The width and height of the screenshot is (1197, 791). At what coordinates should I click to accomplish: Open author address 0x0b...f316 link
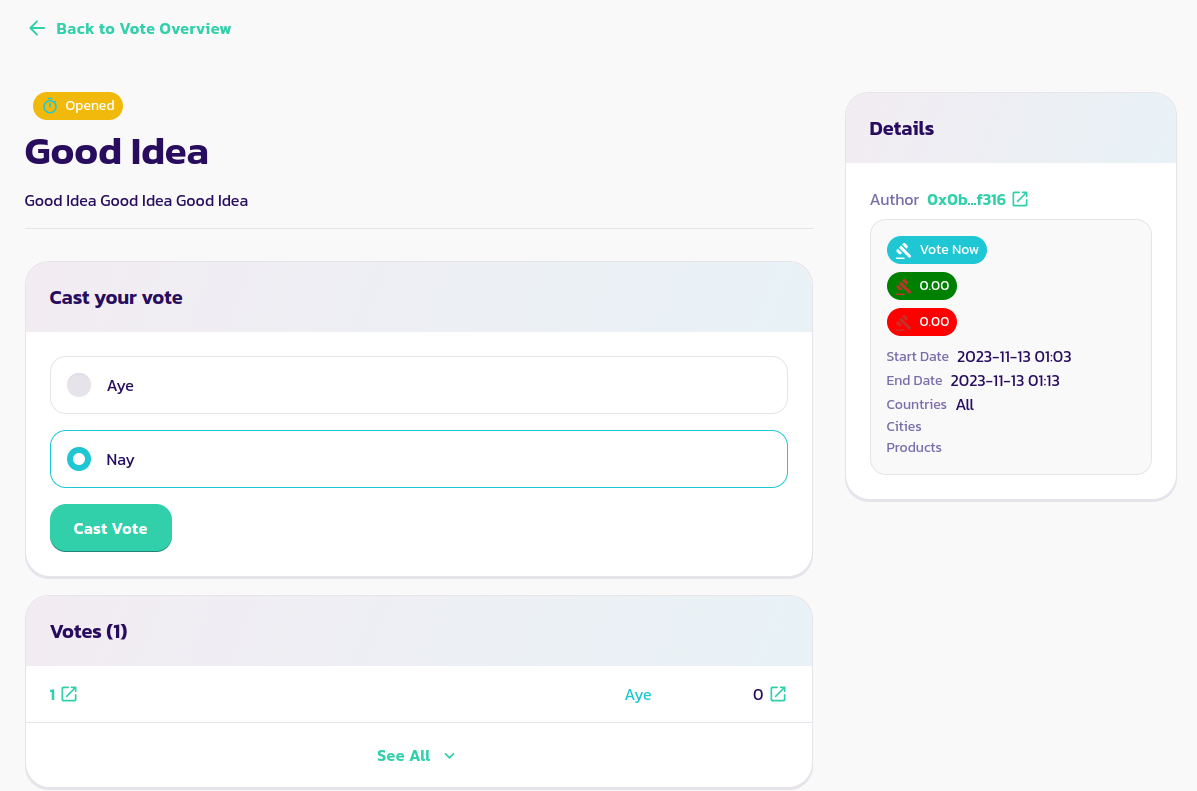(966, 199)
